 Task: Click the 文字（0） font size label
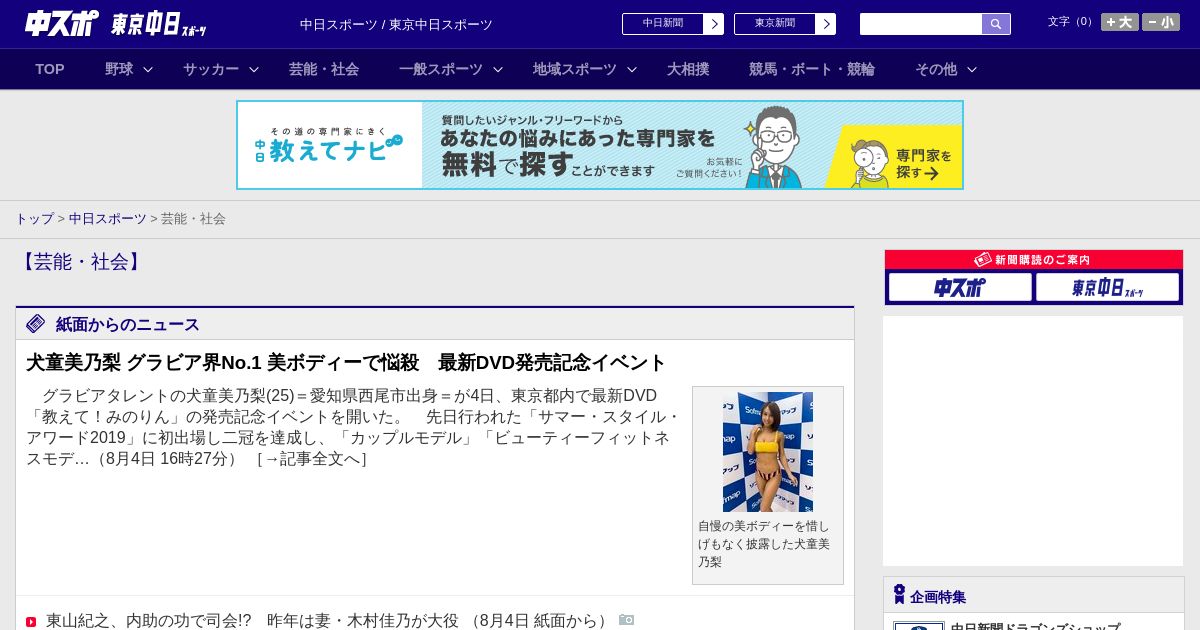tap(1072, 22)
